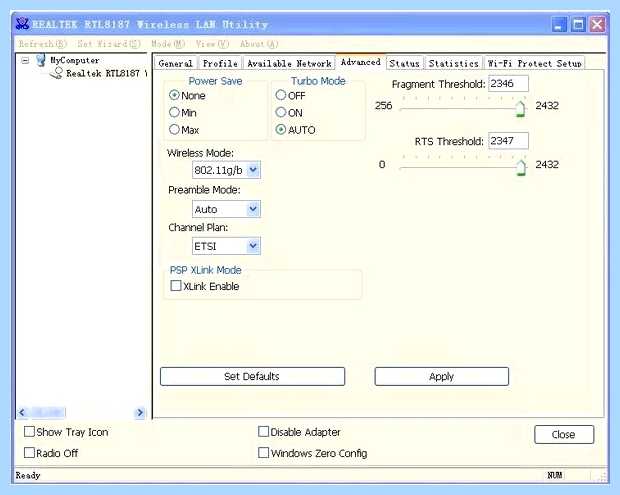Image resolution: width=620 pixels, height=495 pixels.
Task: Collapse the MyComputer tree node
Action: (x=25, y=60)
